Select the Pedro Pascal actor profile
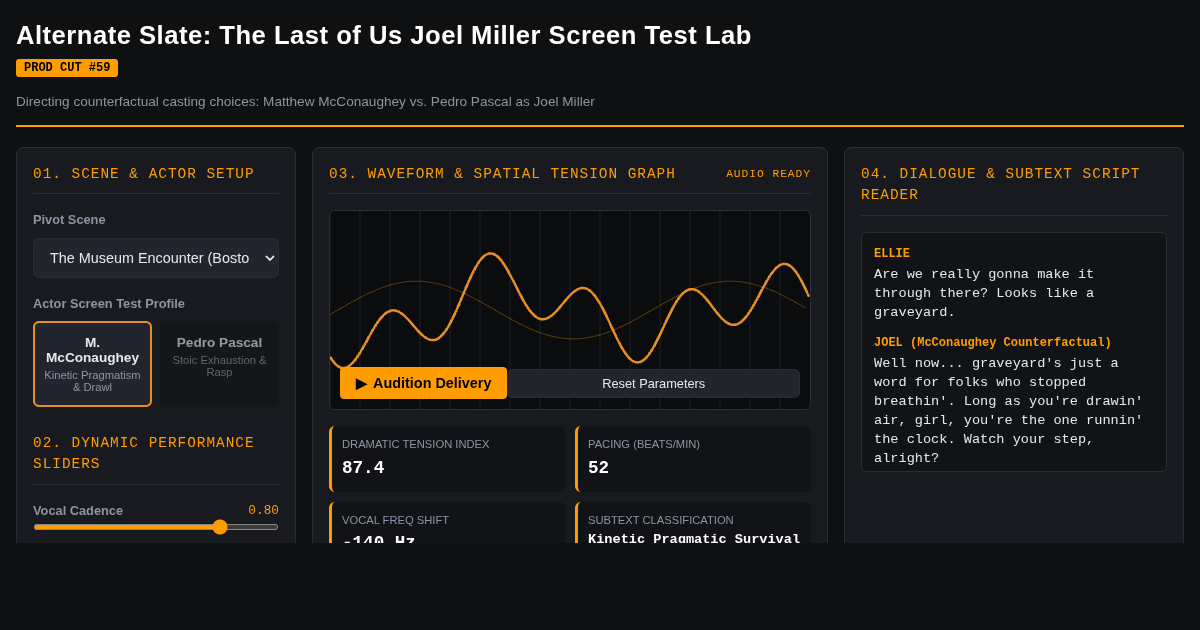The height and width of the screenshot is (630, 1200). tap(220, 364)
